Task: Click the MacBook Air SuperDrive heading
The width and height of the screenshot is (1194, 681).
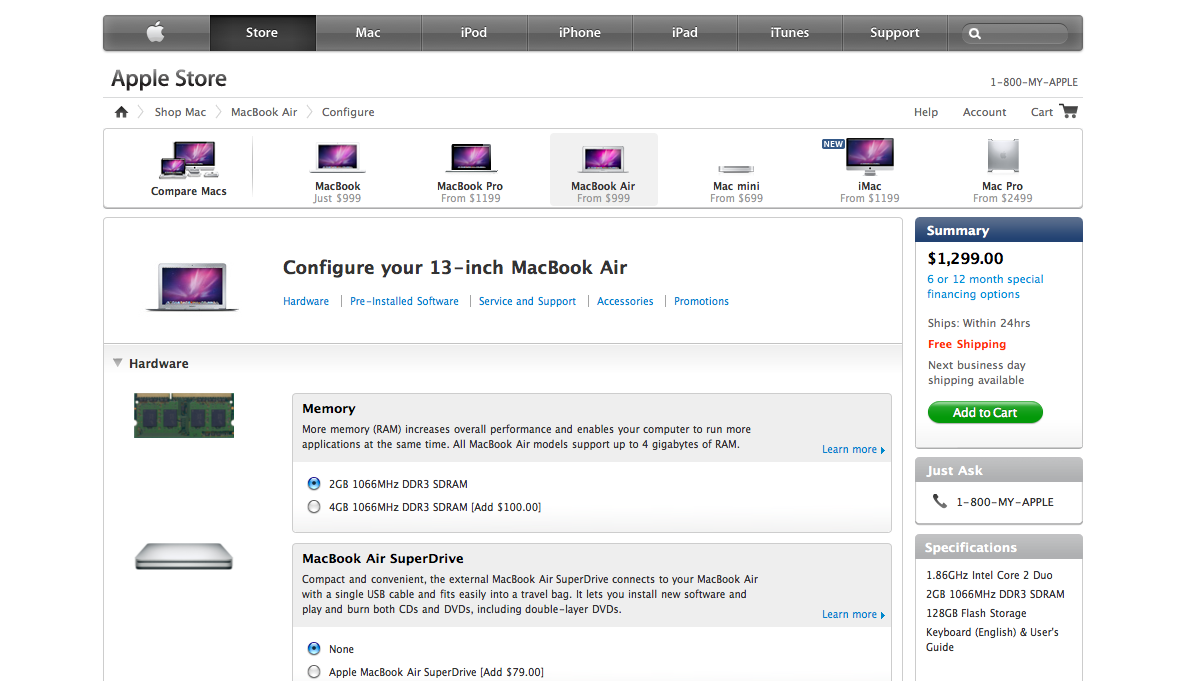Action: pos(383,558)
